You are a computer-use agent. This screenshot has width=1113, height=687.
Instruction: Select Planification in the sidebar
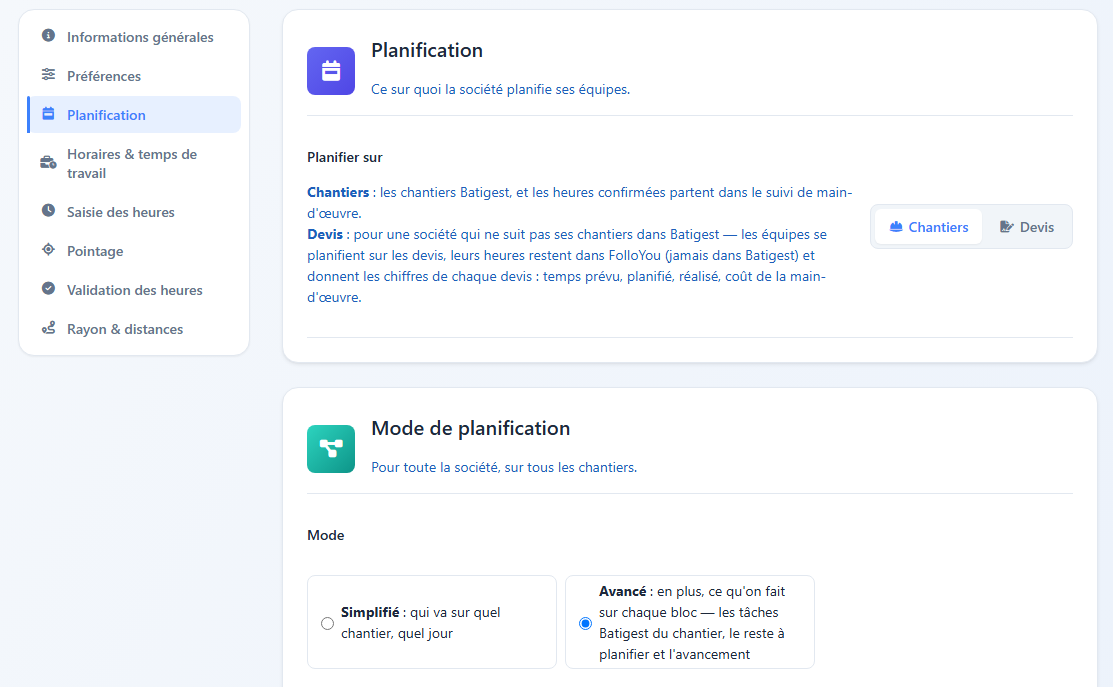pyautogui.click(x=134, y=115)
